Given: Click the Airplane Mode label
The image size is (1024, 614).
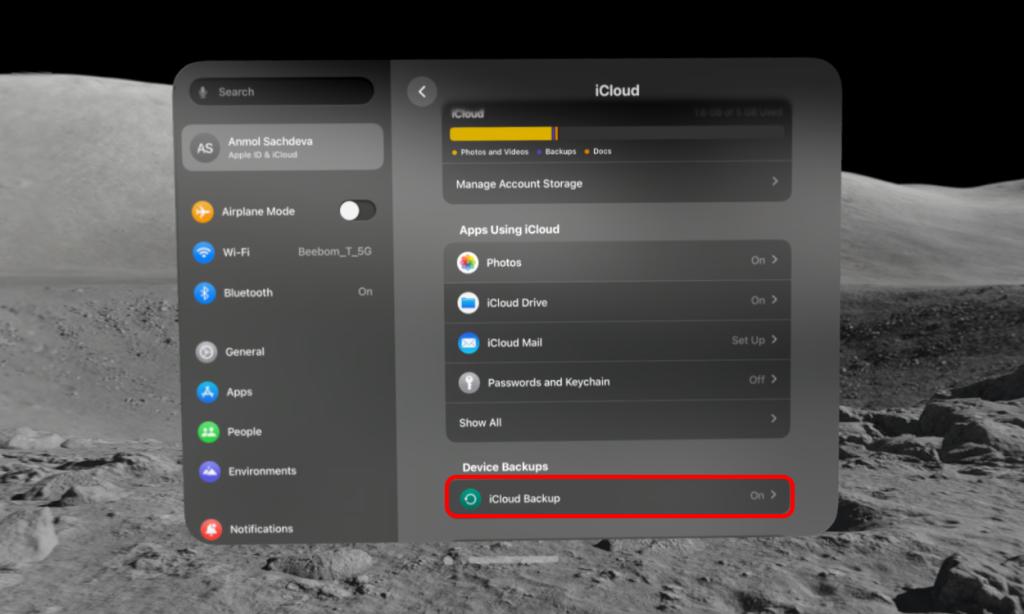Looking at the screenshot, I should (x=258, y=212).
